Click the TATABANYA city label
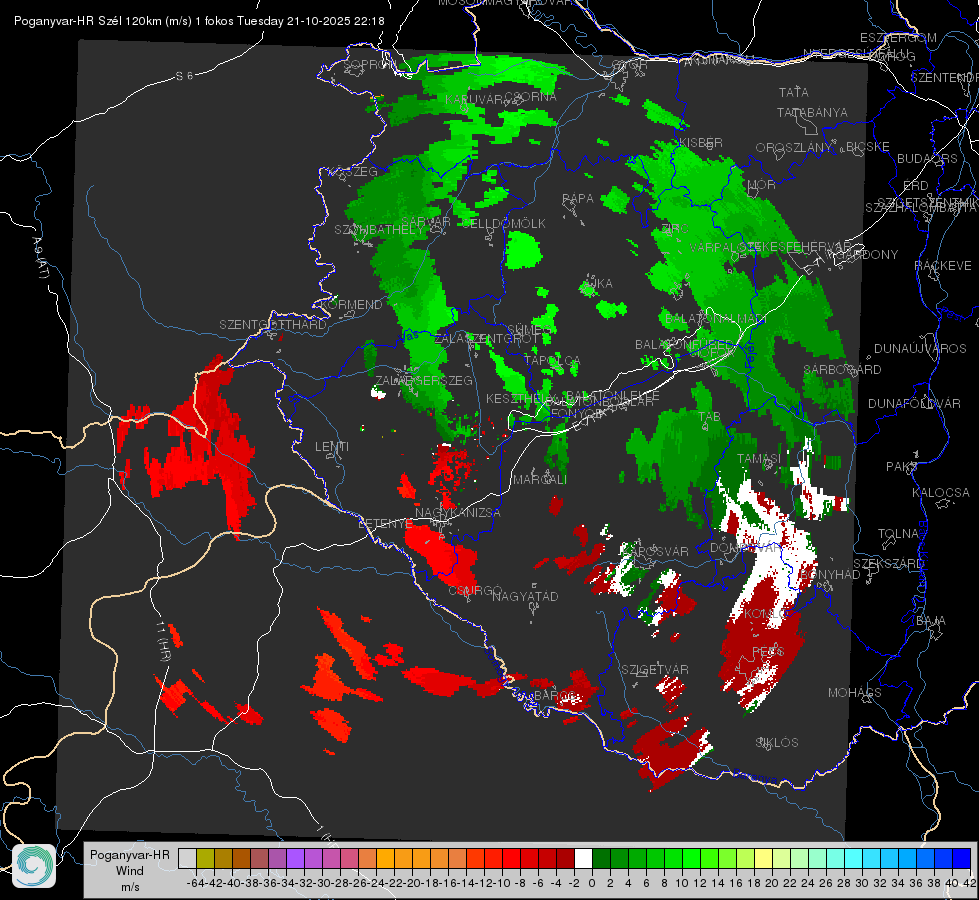The image size is (979, 900). click(x=812, y=112)
